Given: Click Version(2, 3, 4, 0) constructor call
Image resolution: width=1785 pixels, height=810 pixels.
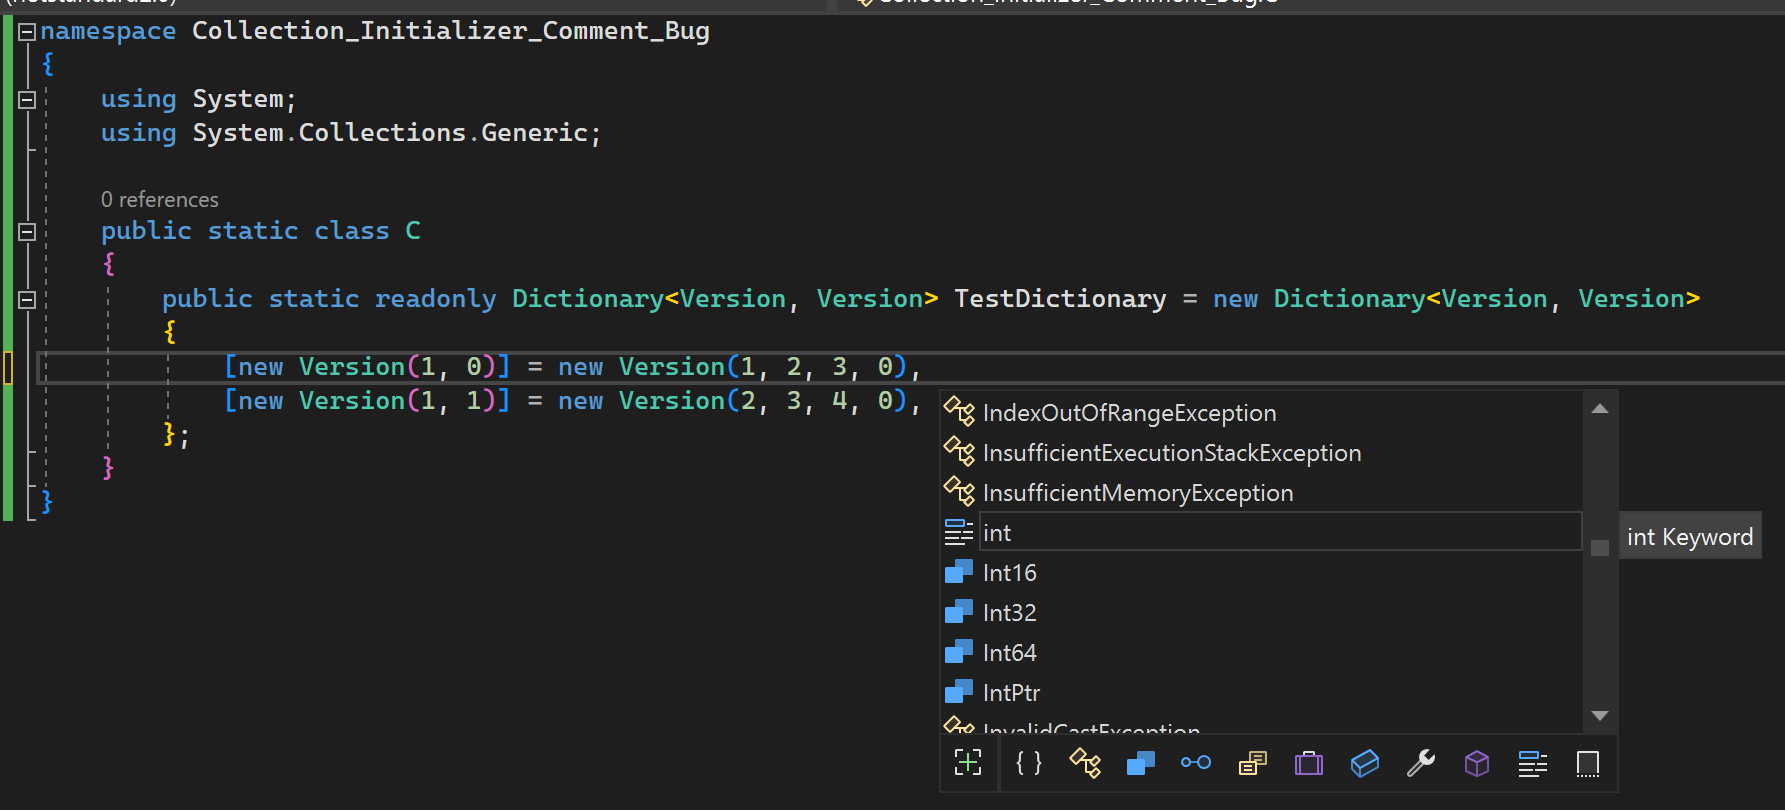Looking at the screenshot, I should 763,401.
